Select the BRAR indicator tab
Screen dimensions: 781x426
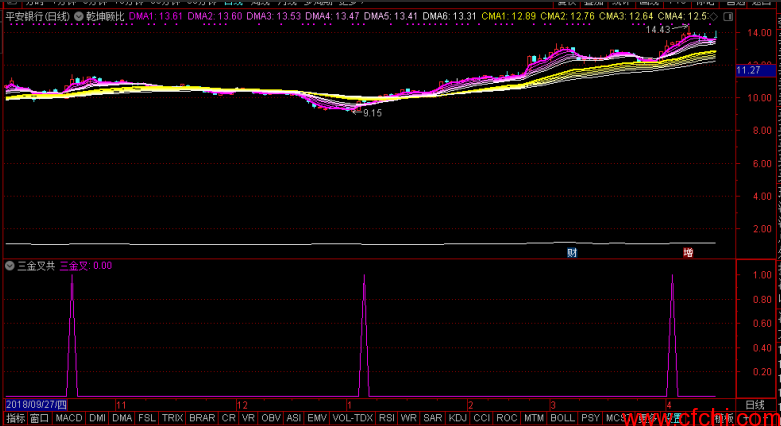(x=202, y=418)
